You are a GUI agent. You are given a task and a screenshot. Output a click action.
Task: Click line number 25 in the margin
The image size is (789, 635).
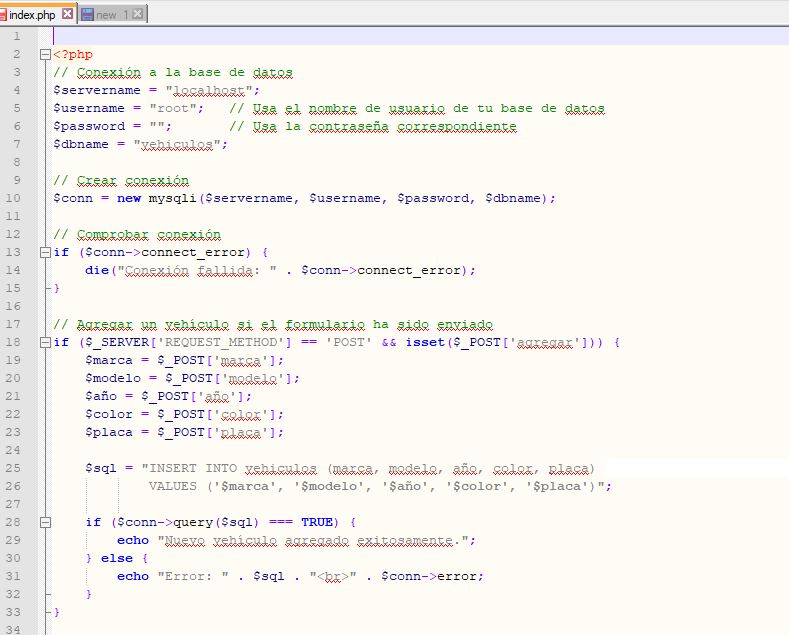tap(13, 468)
